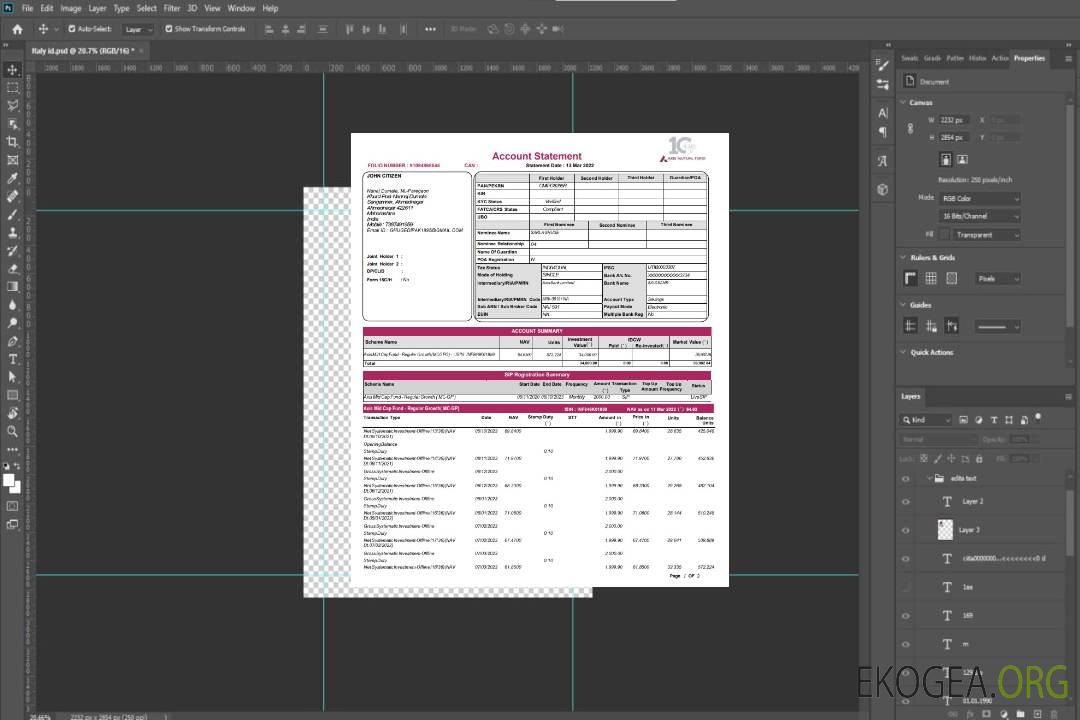Viewport: 1080px width, 720px height.
Task: Select the Brush tool
Action: tap(12, 214)
